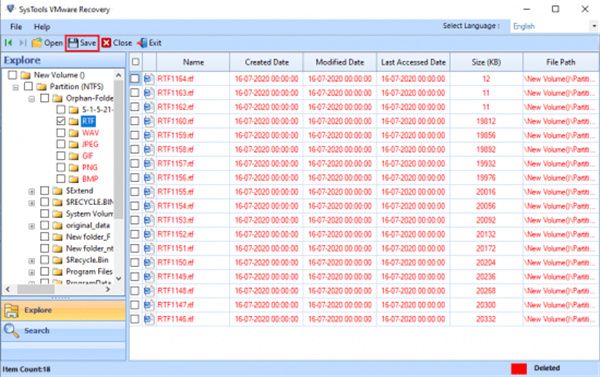Screen dimensions: 600x377
Task: Expand the $RECYCLE.BIN tree node
Action: (32, 203)
